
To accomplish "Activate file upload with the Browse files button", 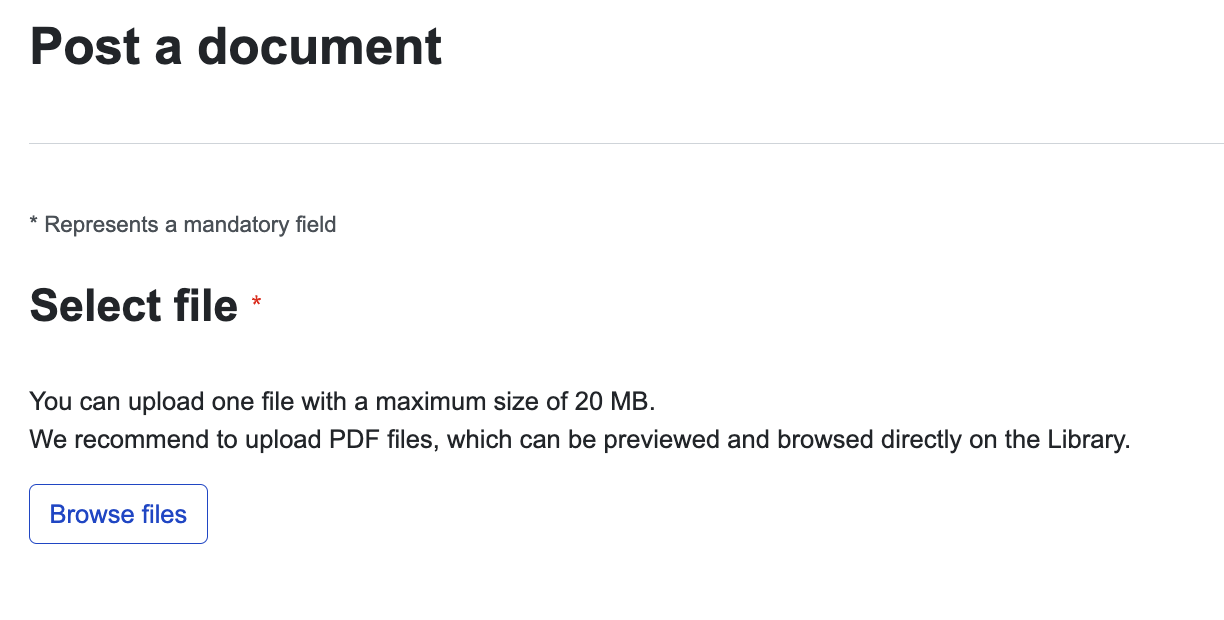I will (117, 513).
